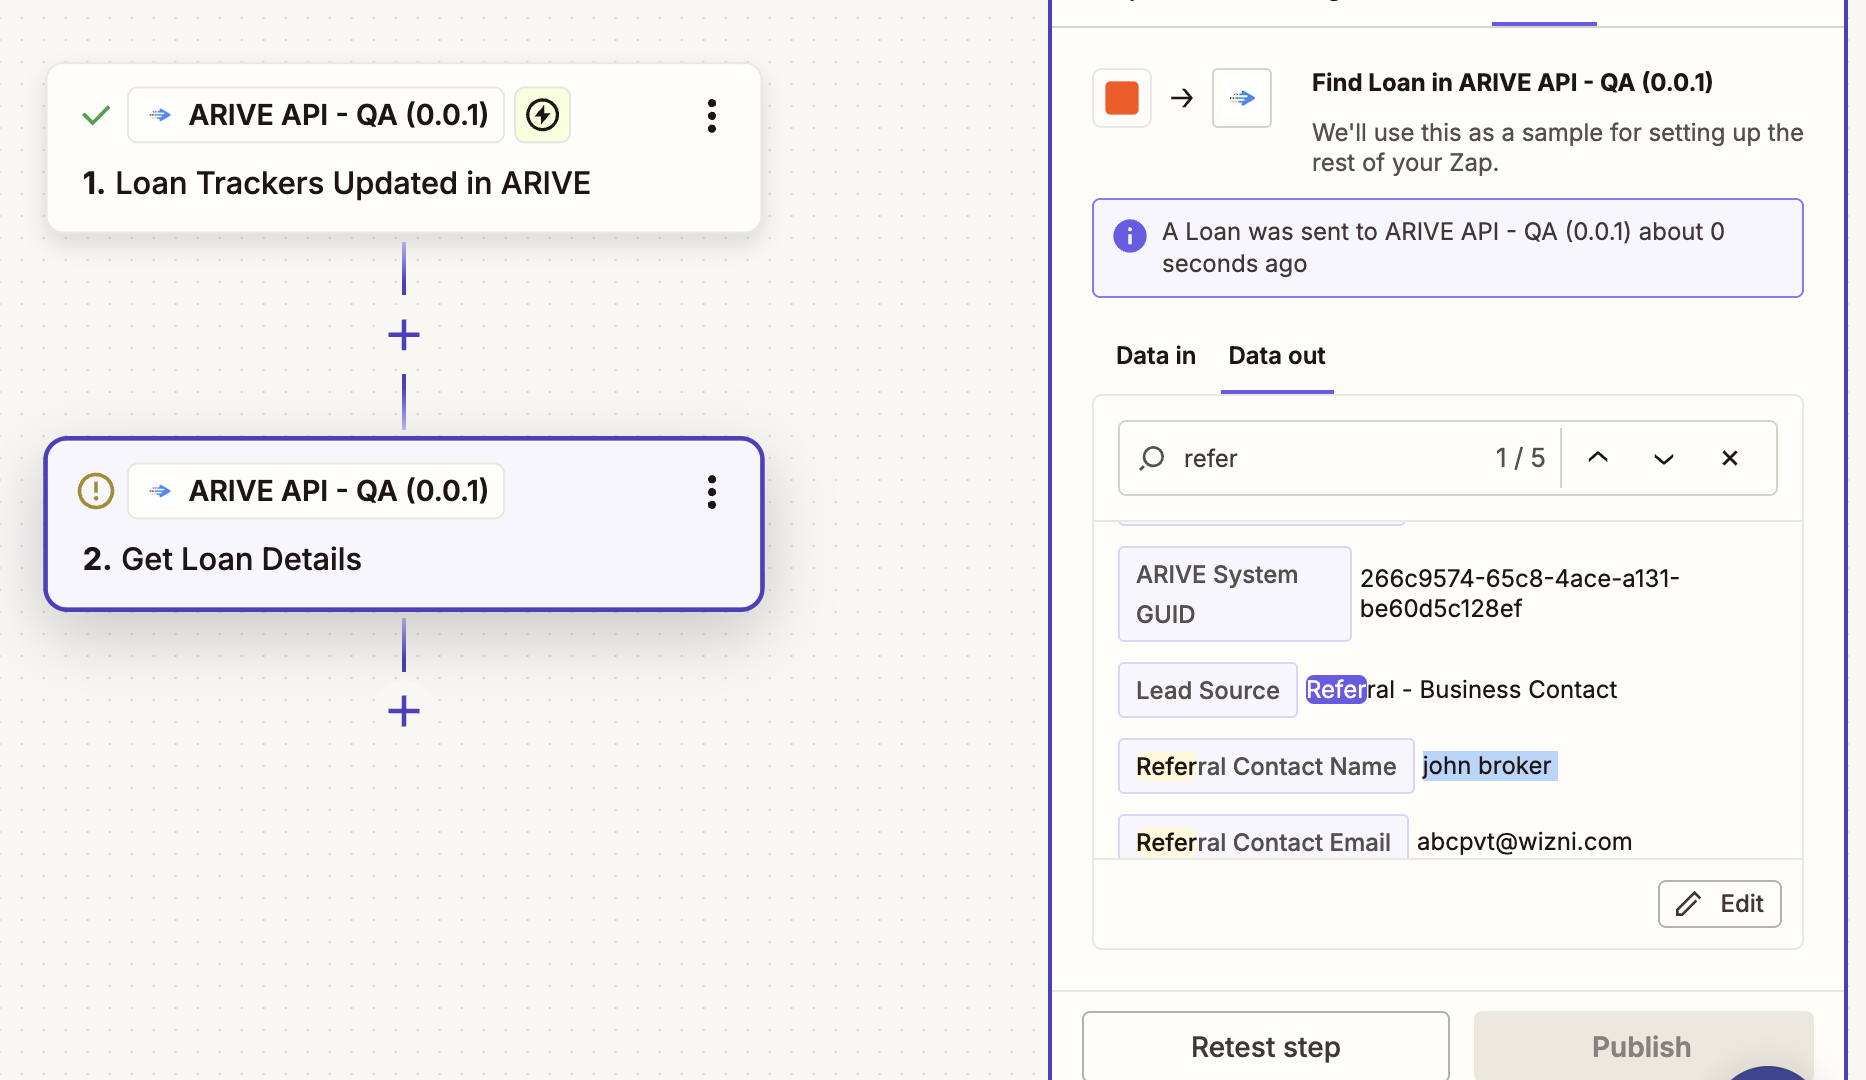The height and width of the screenshot is (1080, 1866).
Task: Click ARIVE API app badge in step 2
Action: tap(316, 491)
